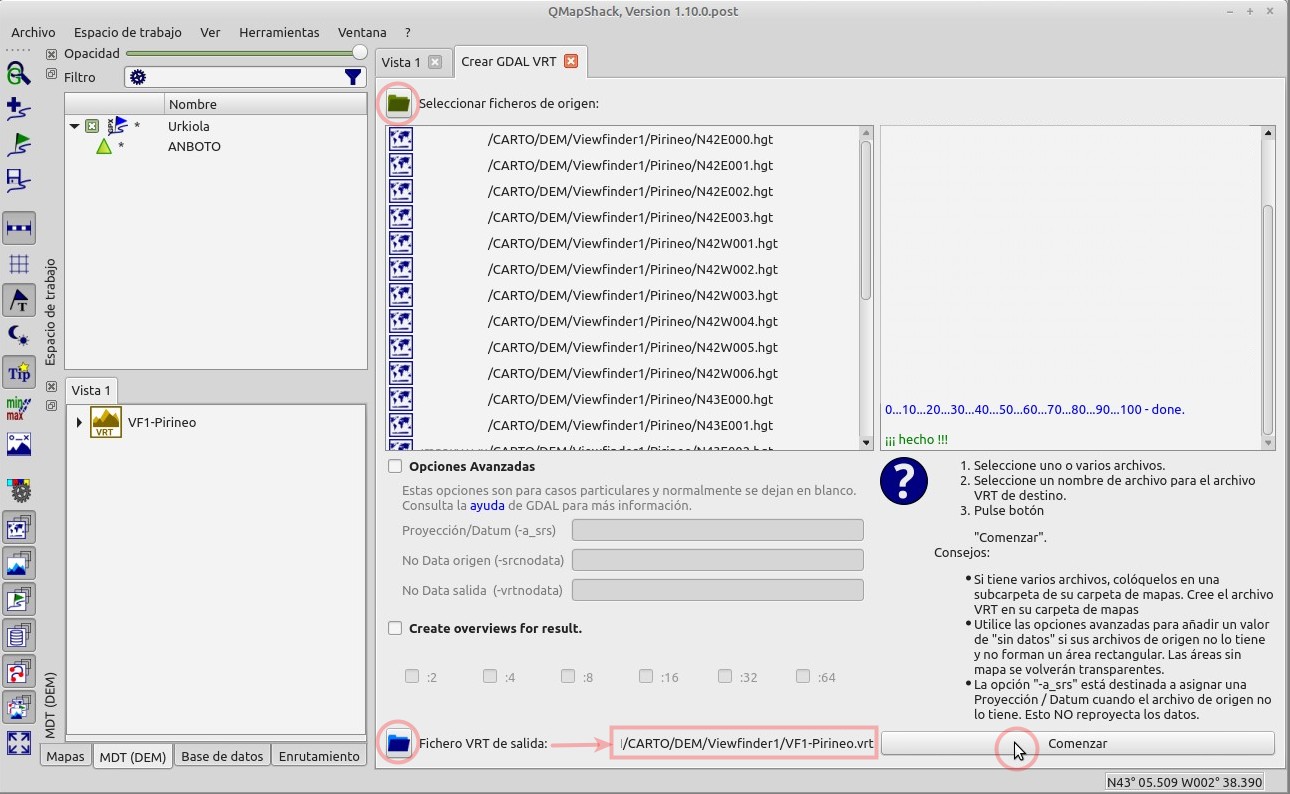Toggle the POI text flag icon
1290x794 pixels.
click(19, 300)
